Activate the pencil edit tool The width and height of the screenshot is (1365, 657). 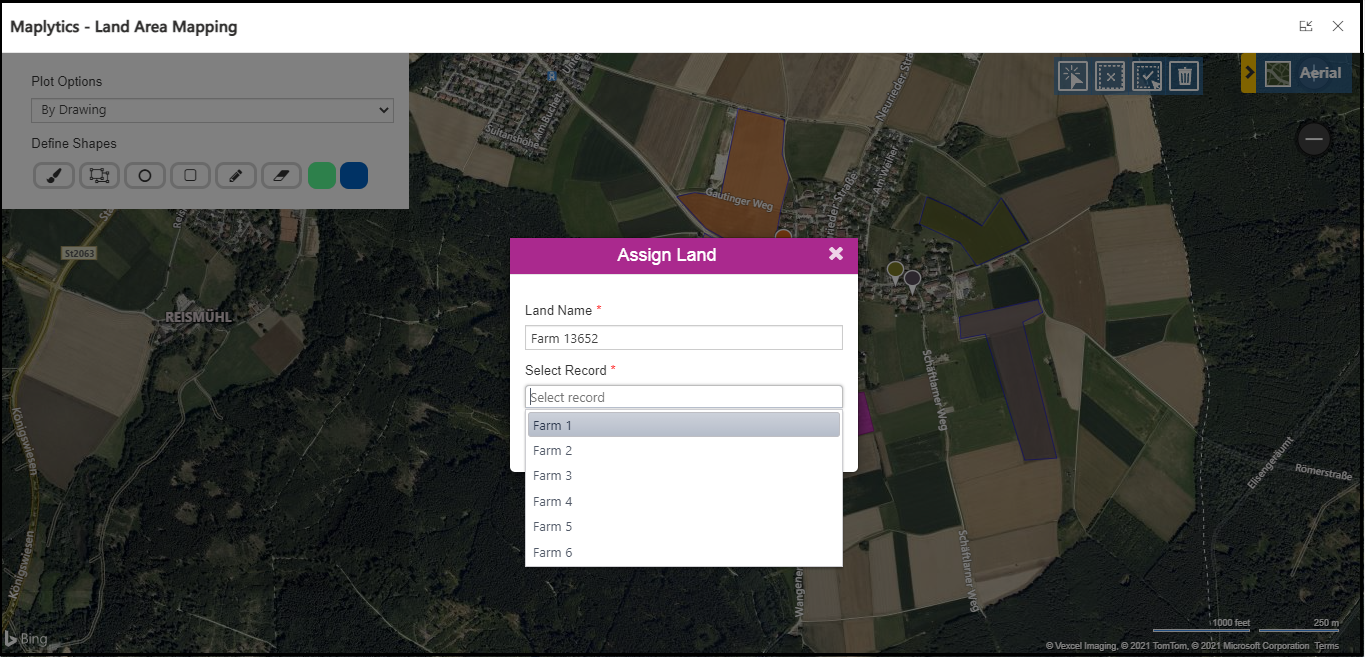coord(236,176)
